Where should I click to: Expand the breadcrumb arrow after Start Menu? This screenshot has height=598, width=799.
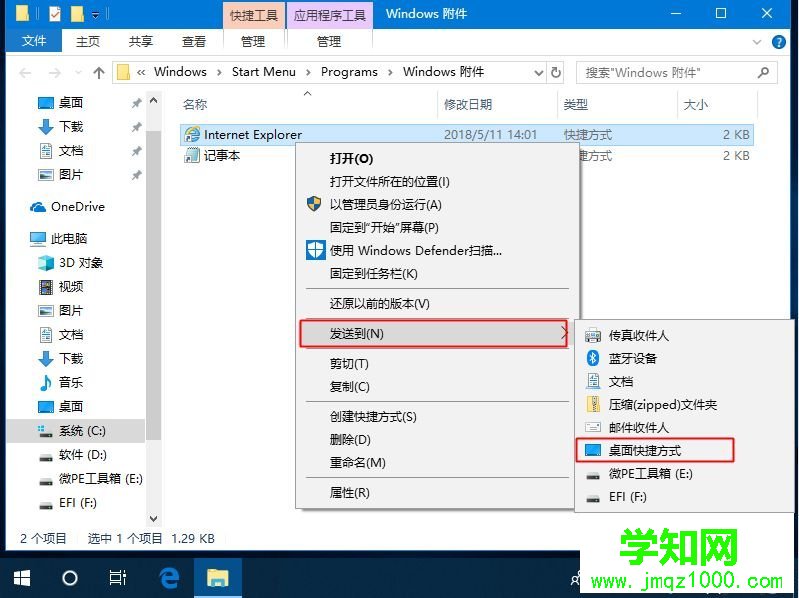pos(308,73)
